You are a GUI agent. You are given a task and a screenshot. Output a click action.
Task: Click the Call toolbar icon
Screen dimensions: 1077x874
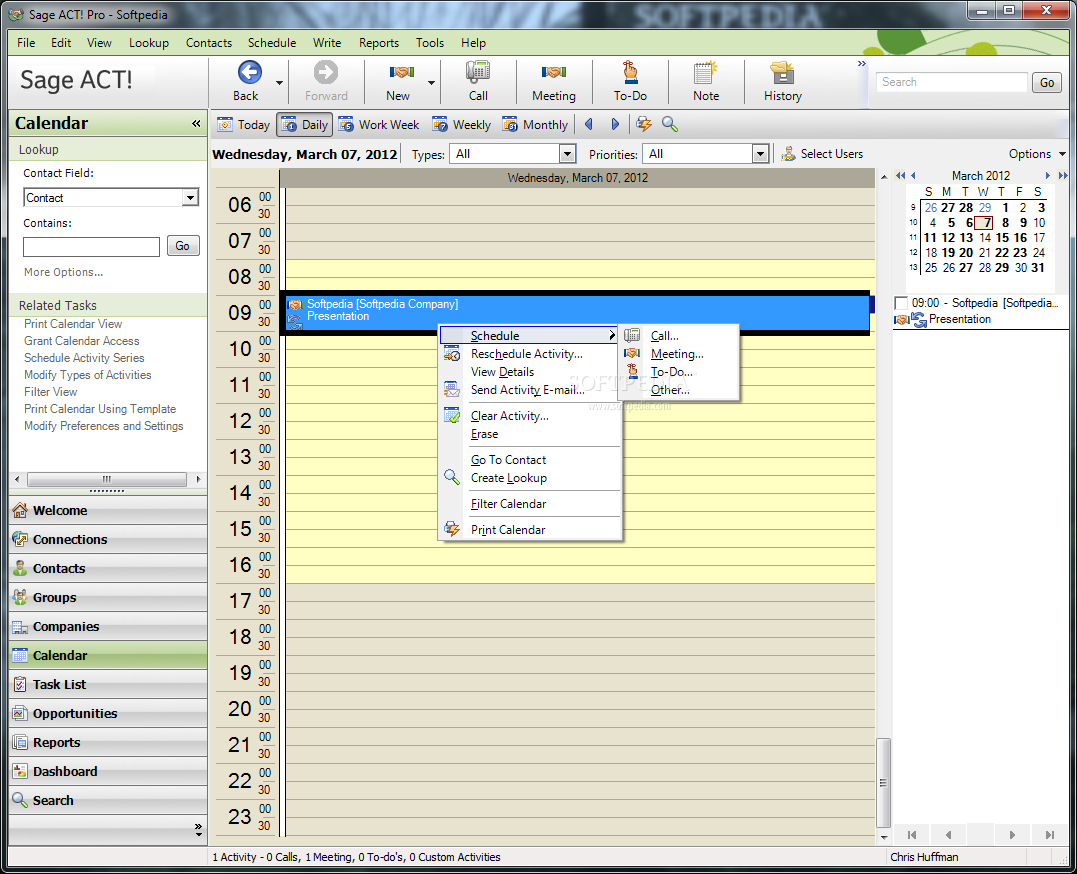[x=478, y=72]
